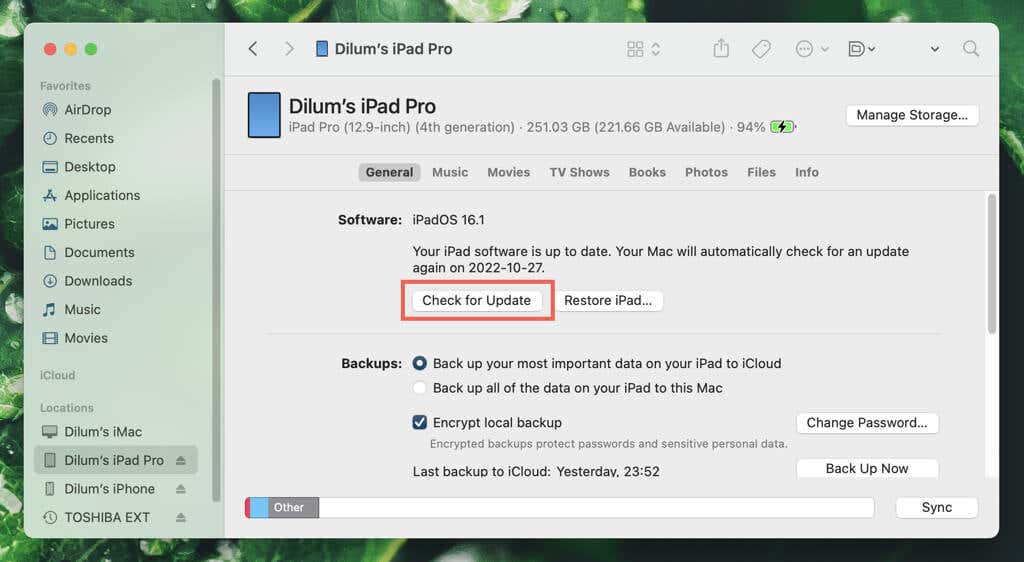The height and width of the screenshot is (562, 1024).
Task: Select TOSHIBA EXT drive in sidebar
Action: [x=95, y=518]
